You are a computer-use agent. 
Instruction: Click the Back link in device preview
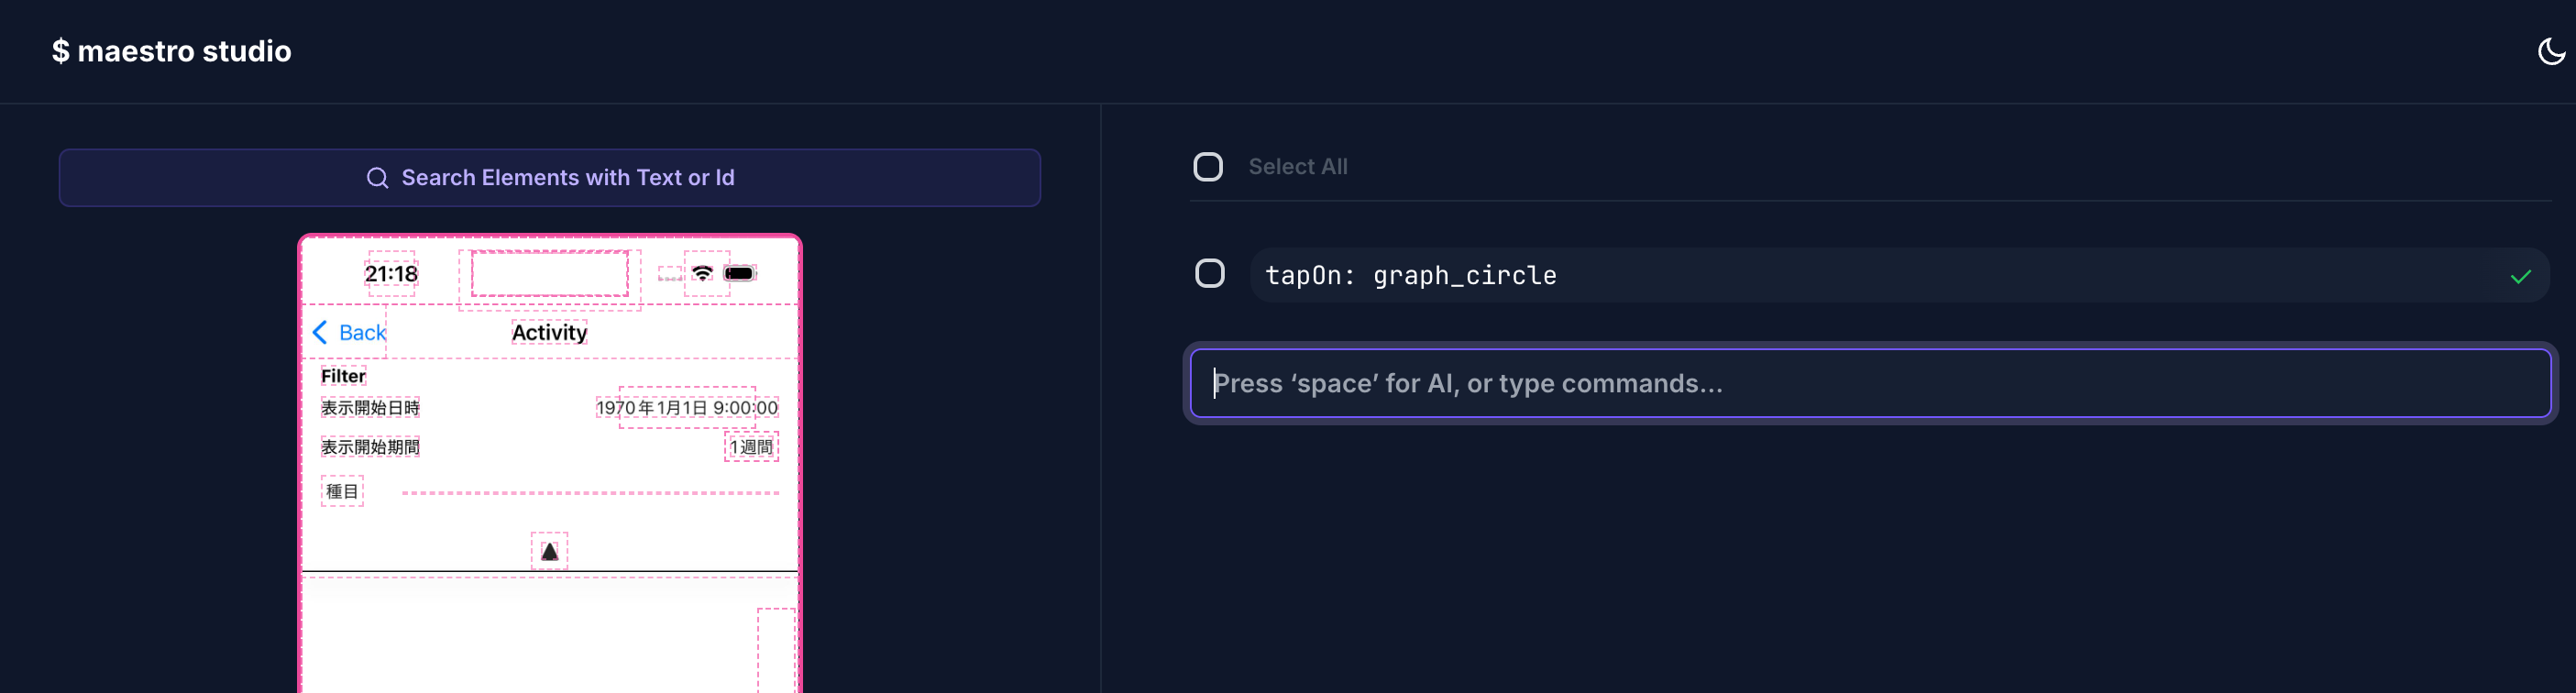coord(362,332)
